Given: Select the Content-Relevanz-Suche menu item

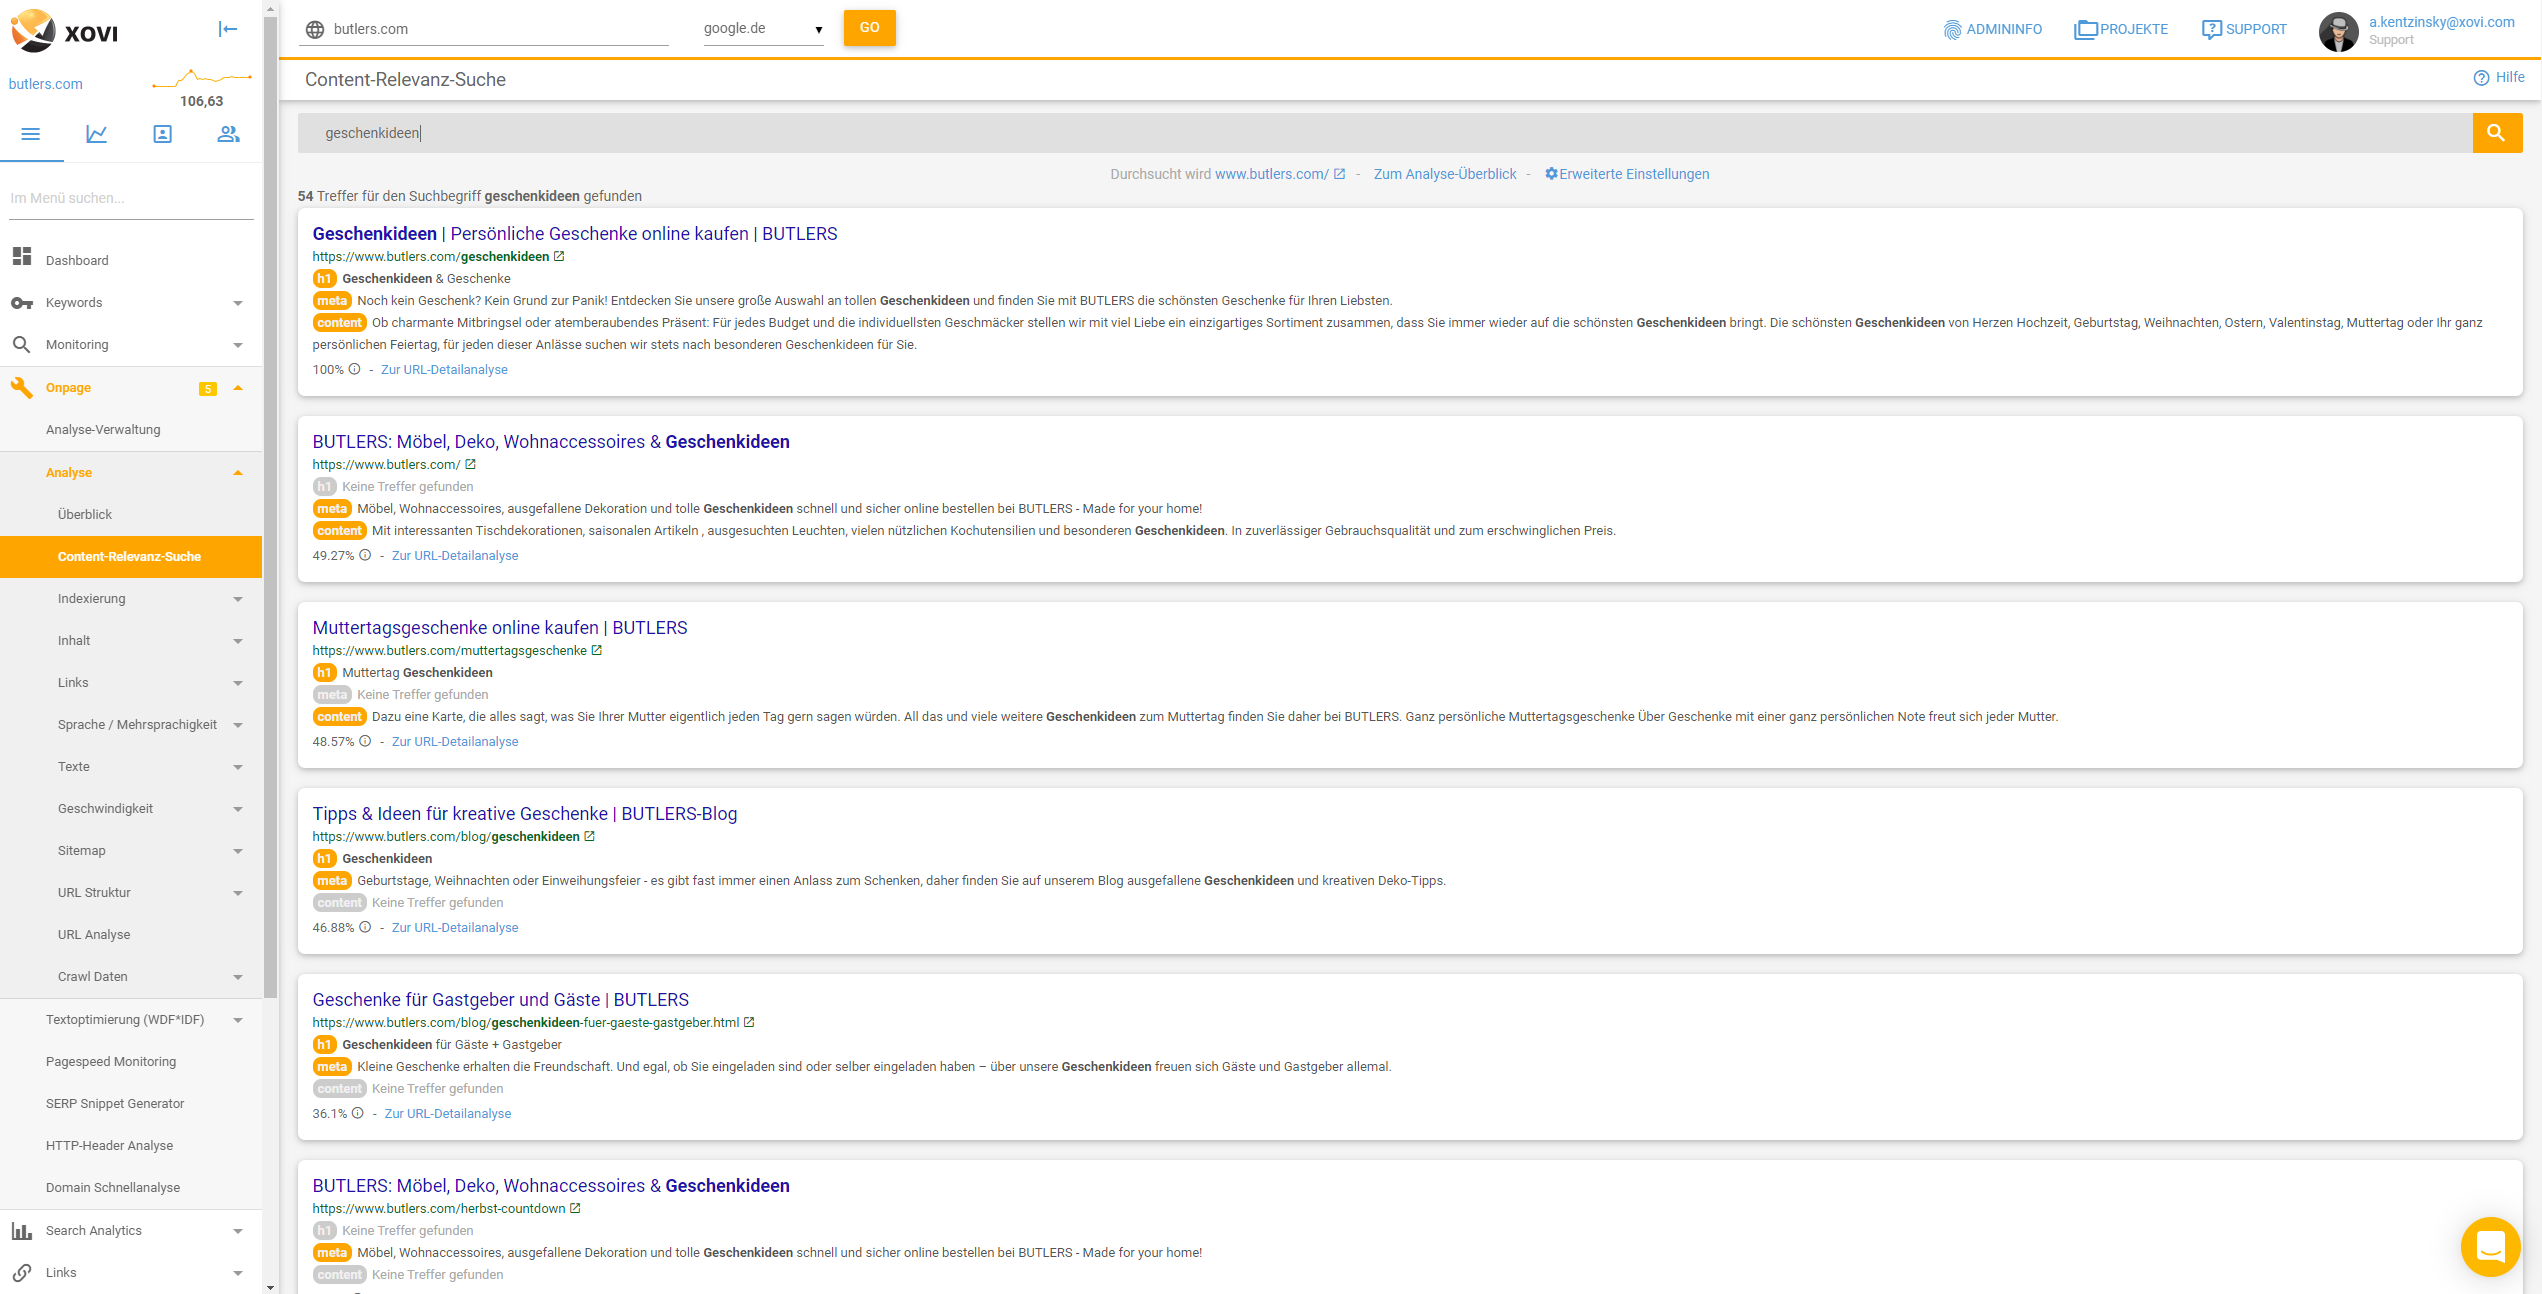Looking at the screenshot, I should 131,557.
